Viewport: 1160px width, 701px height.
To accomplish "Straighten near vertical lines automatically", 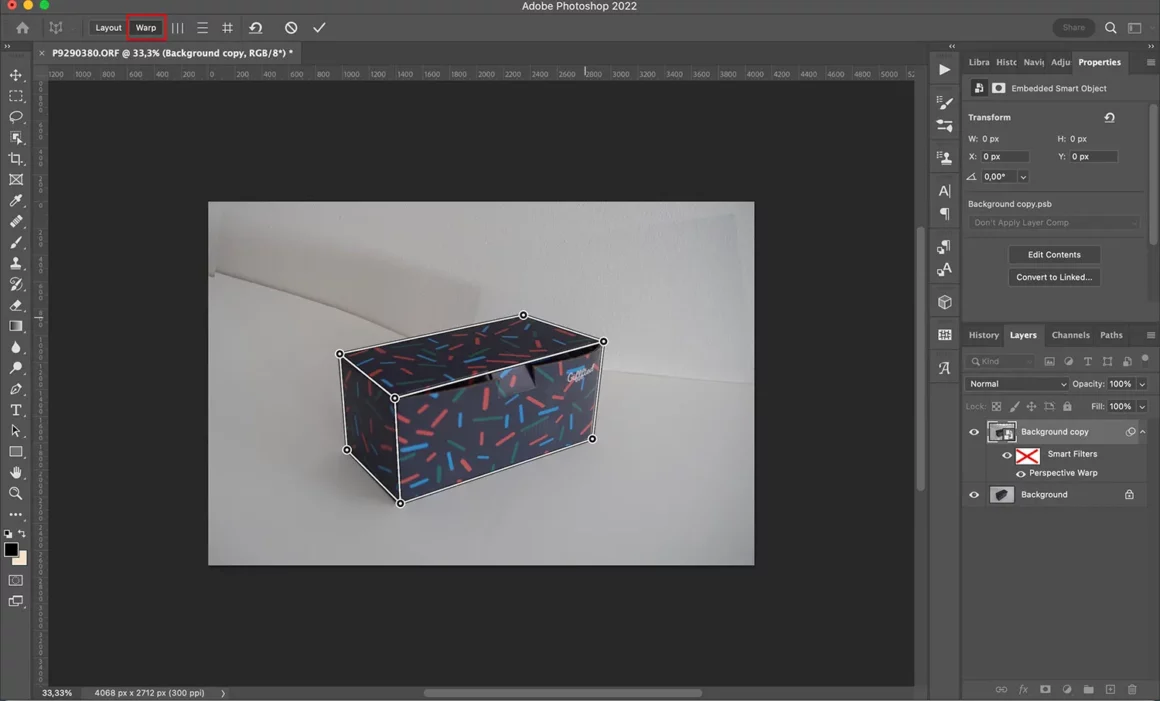I will tap(178, 27).
